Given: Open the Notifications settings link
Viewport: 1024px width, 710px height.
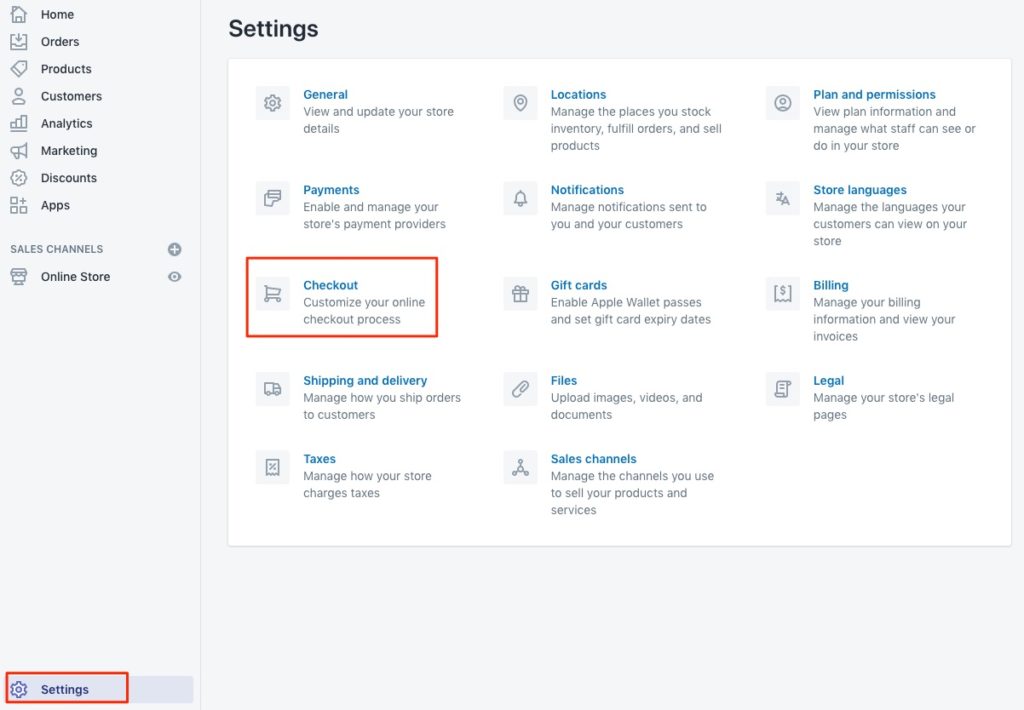Looking at the screenshot, I should [x=587, y=189].
